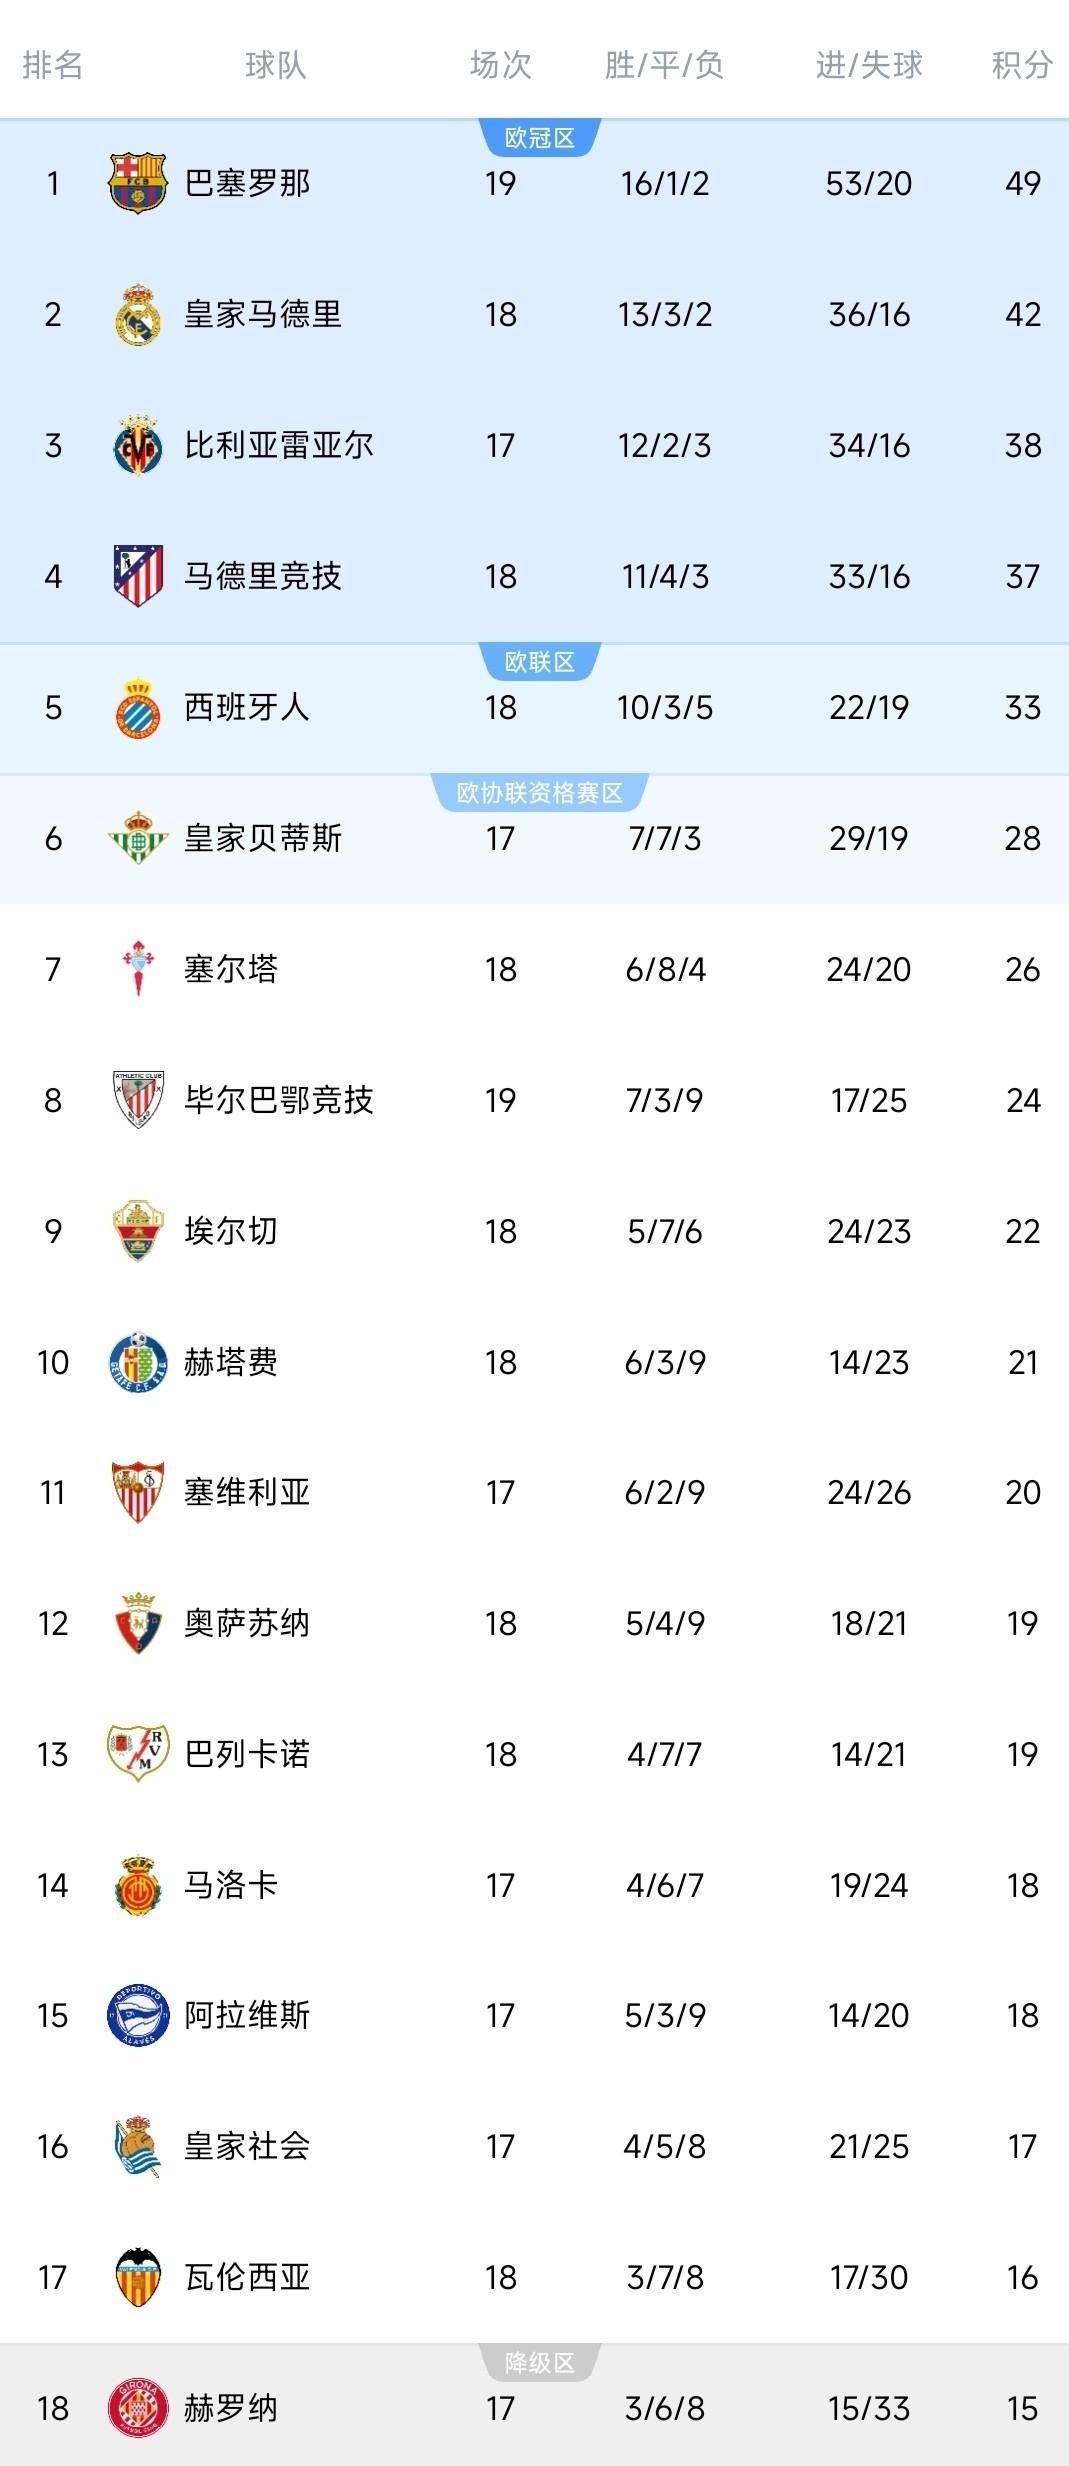Select the 进/失球 value for 皇家马德里

point(871,311)
